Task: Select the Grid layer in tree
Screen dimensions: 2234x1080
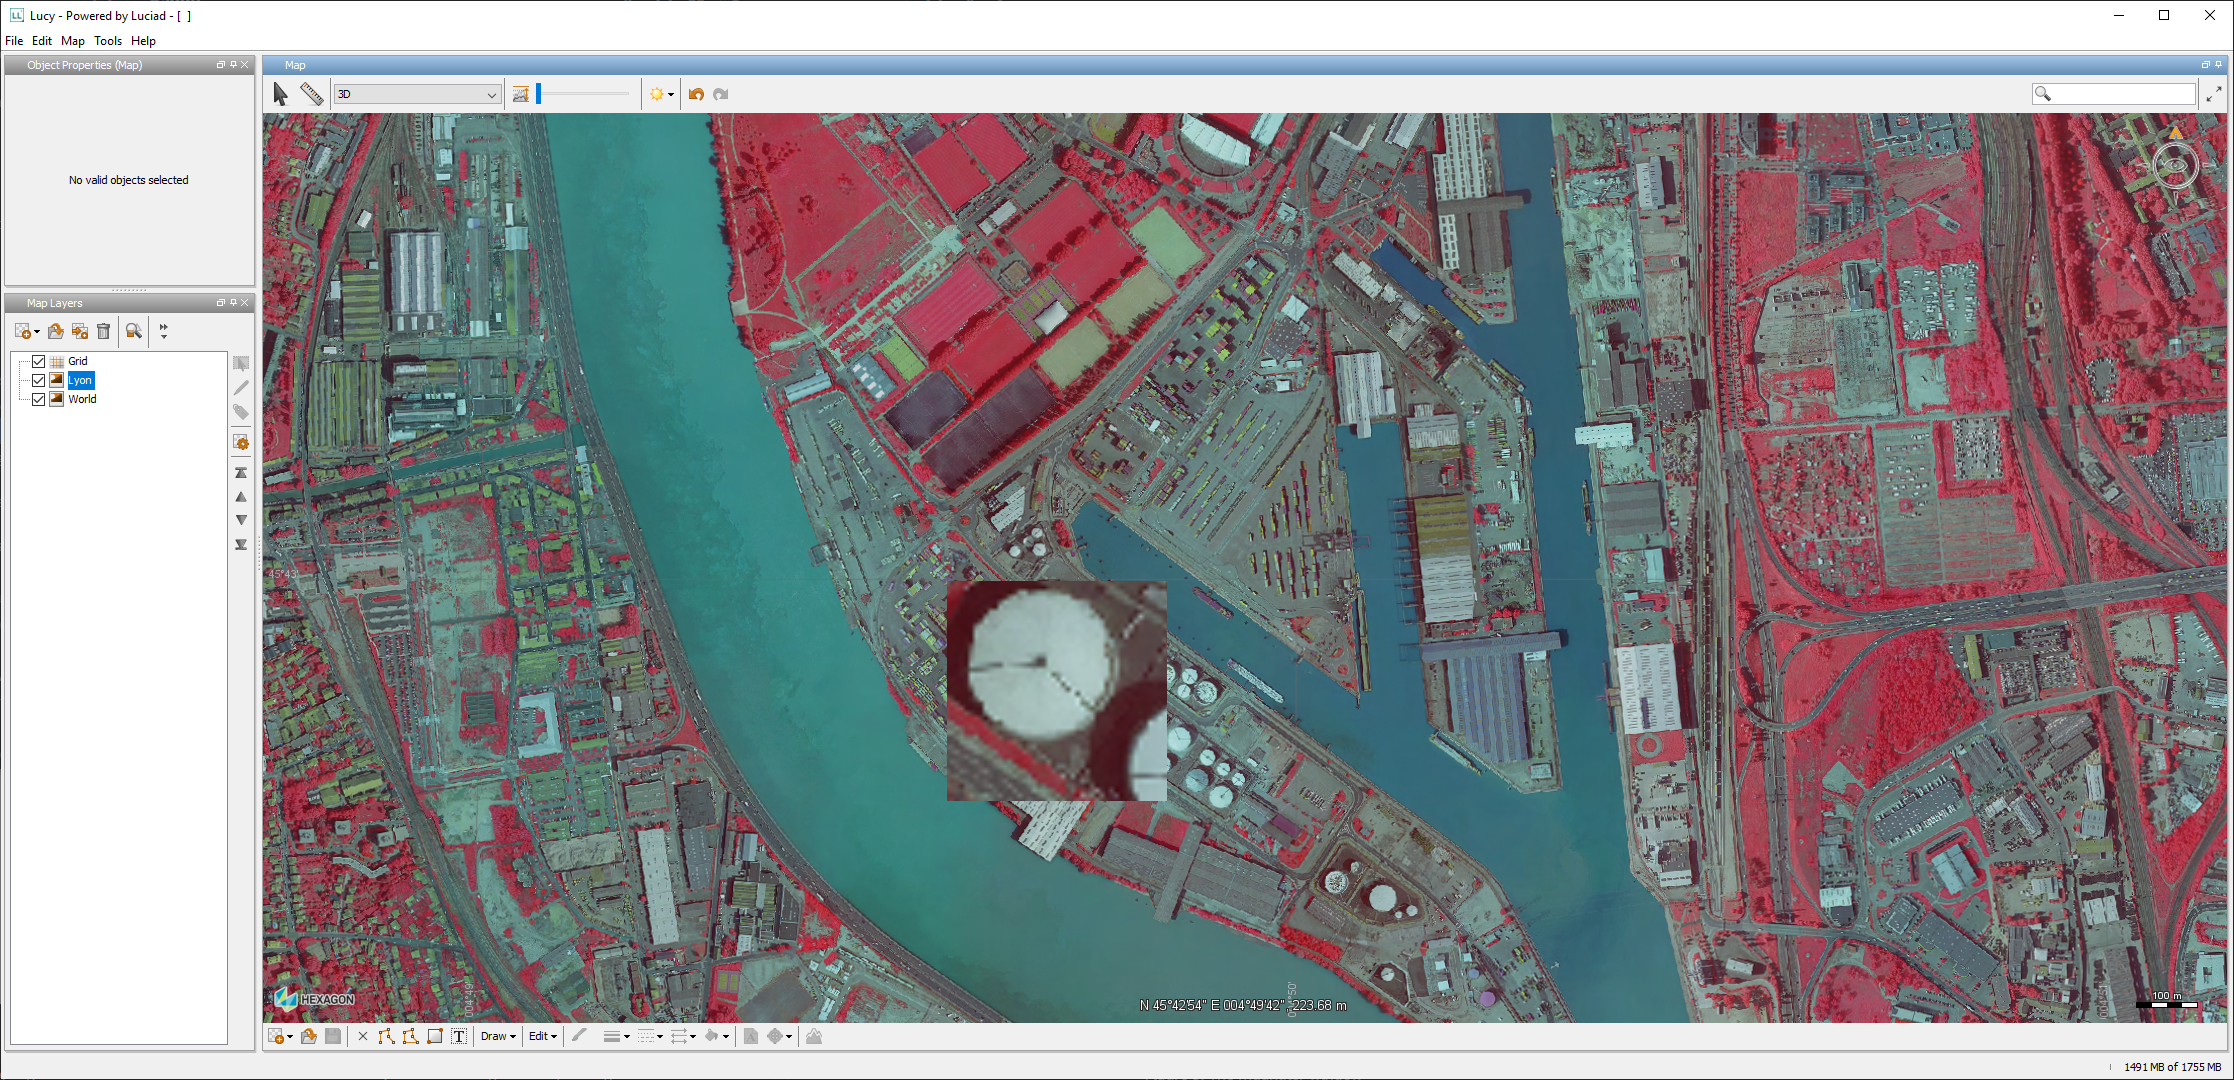Action: click(78, 361)
